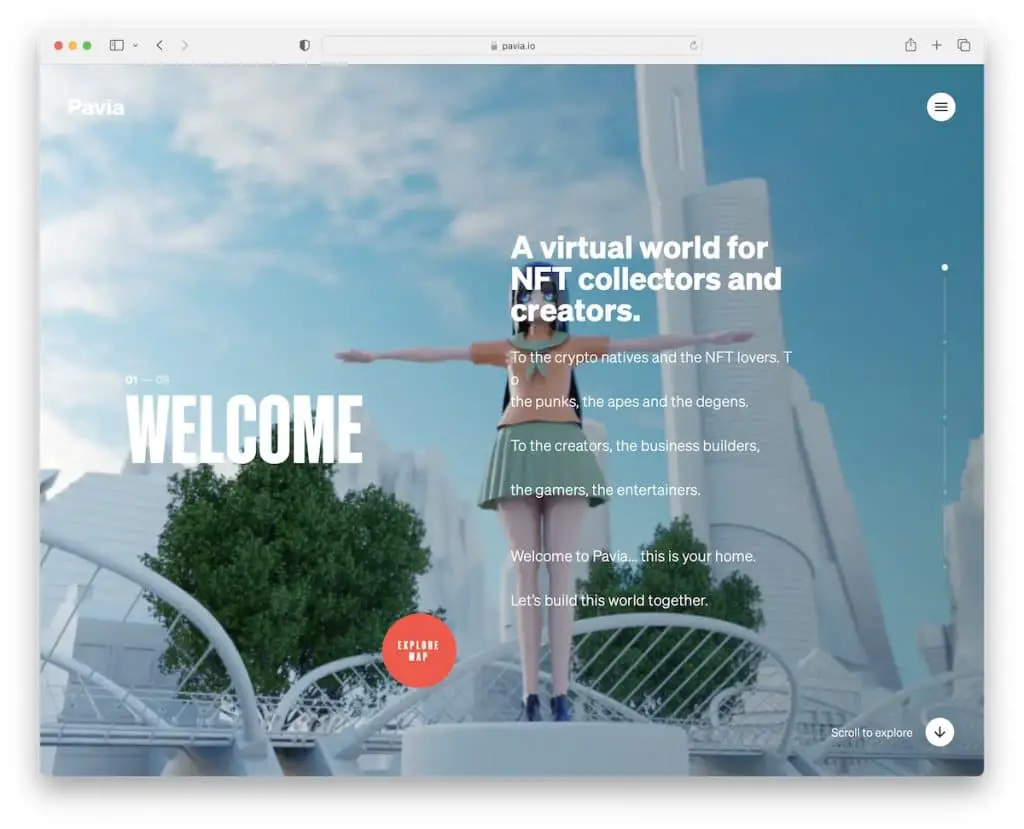
Task: Click the Pavia logo
Action: click(96, 107)
